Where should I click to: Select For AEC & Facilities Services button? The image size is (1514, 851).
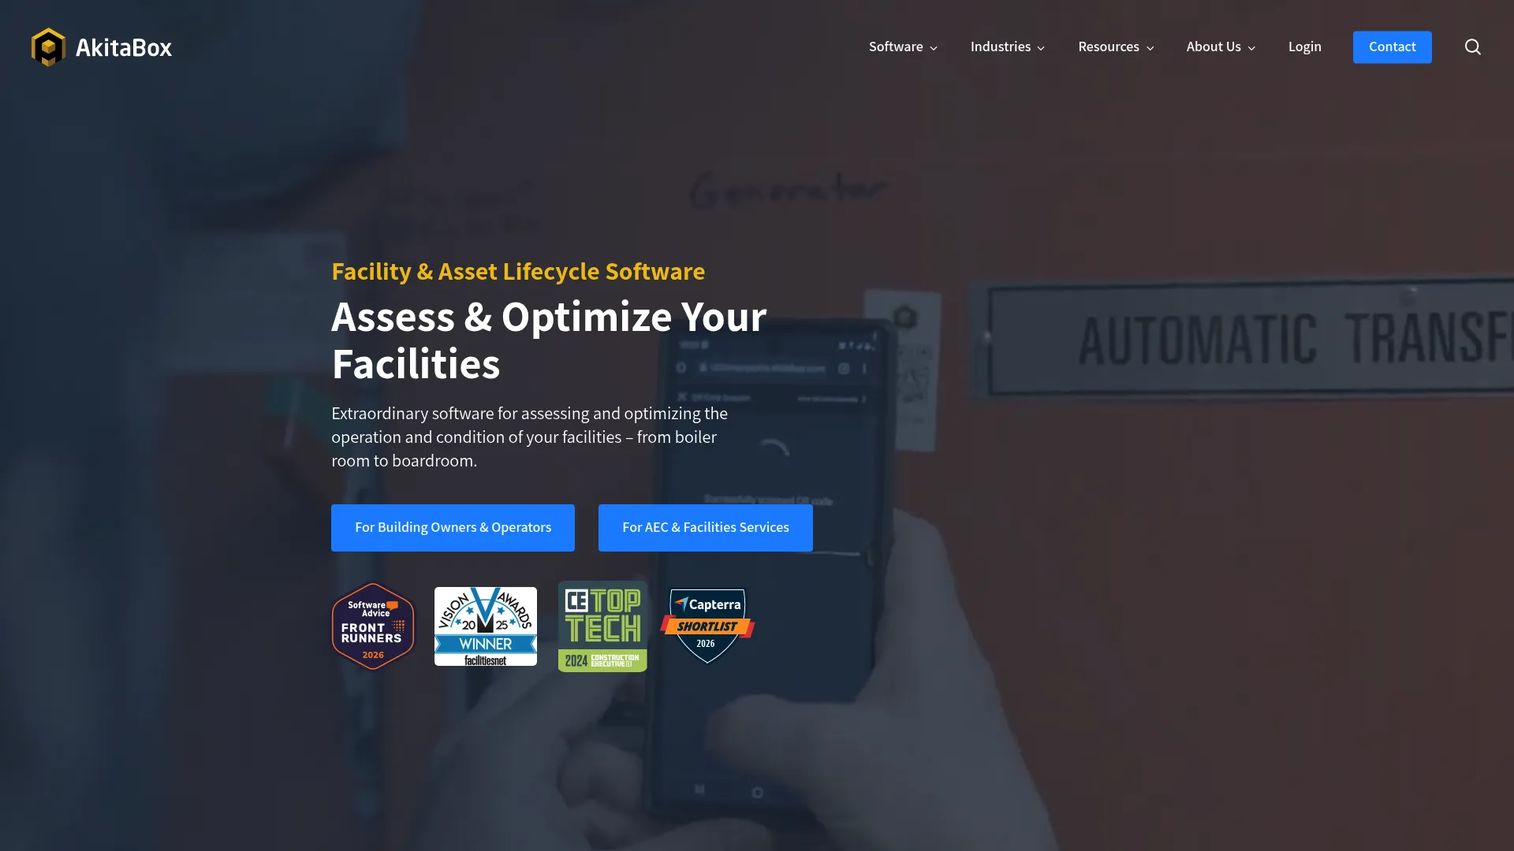(705, 528)
